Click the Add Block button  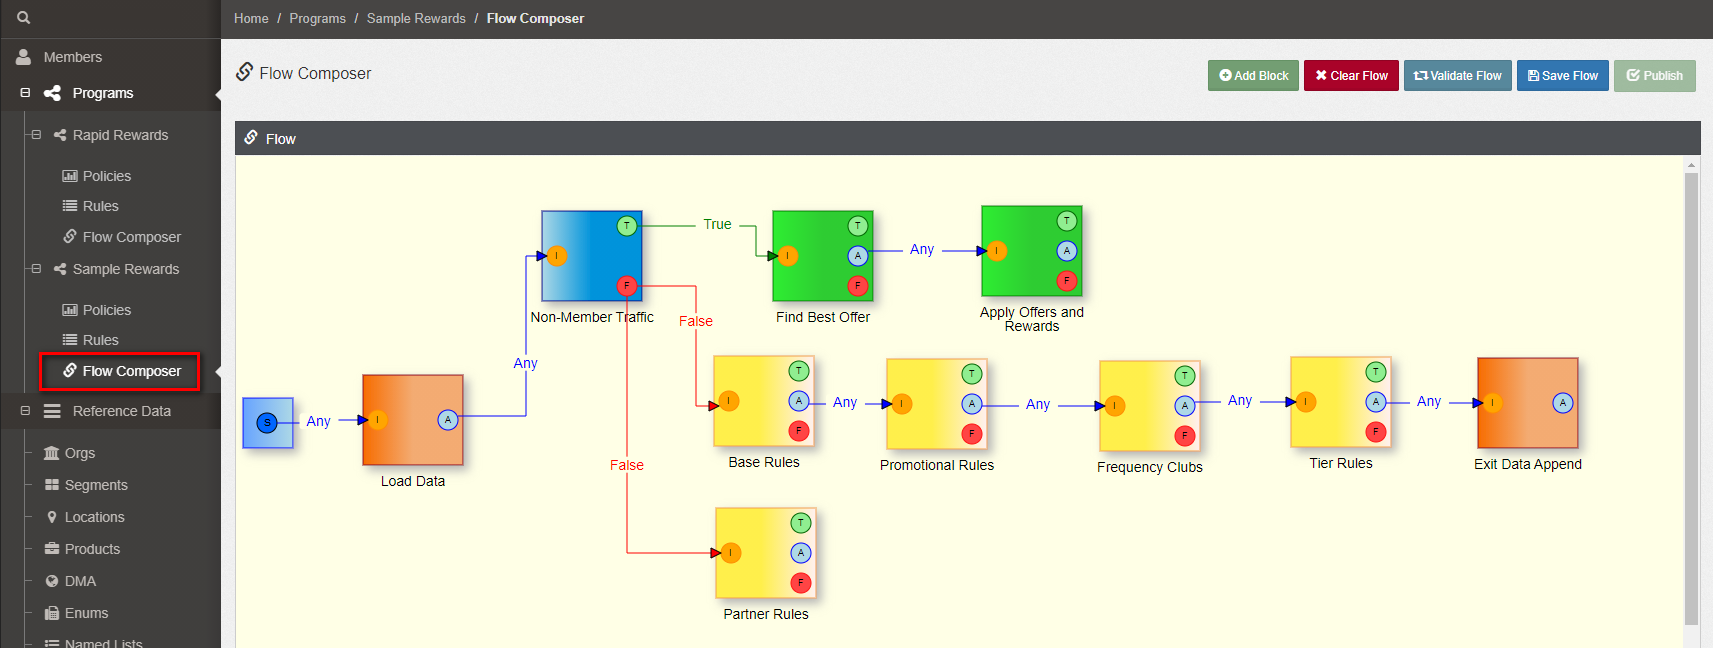[x=1253, y=76]
